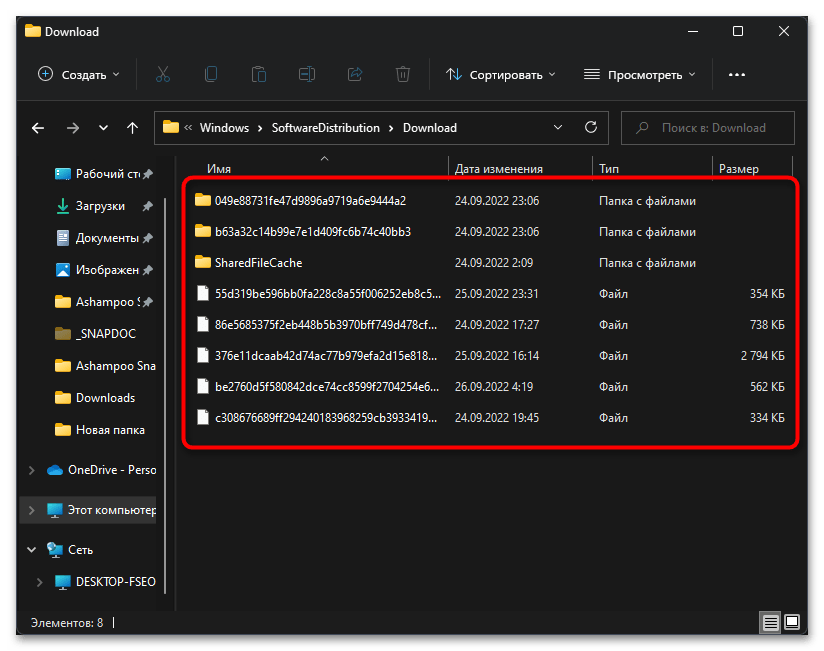Refresh the Download folder view
This screenshot has height=651, width=824.
tap(591, 127)
